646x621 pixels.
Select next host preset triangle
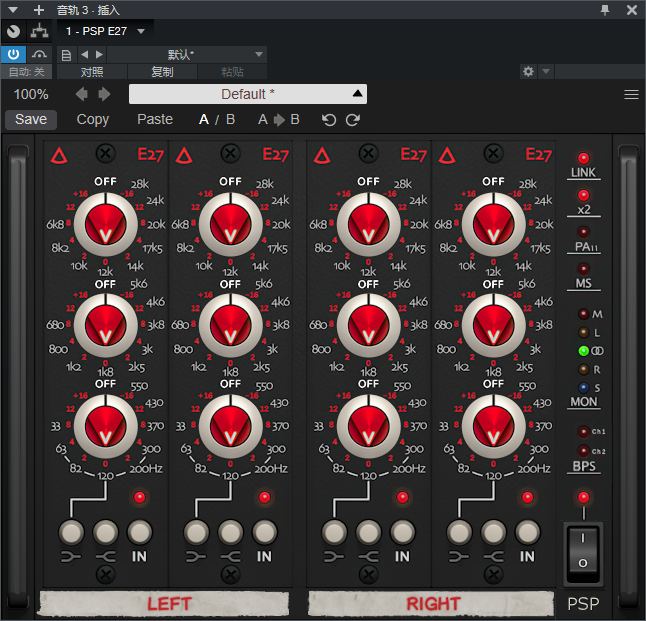[99, 54]
